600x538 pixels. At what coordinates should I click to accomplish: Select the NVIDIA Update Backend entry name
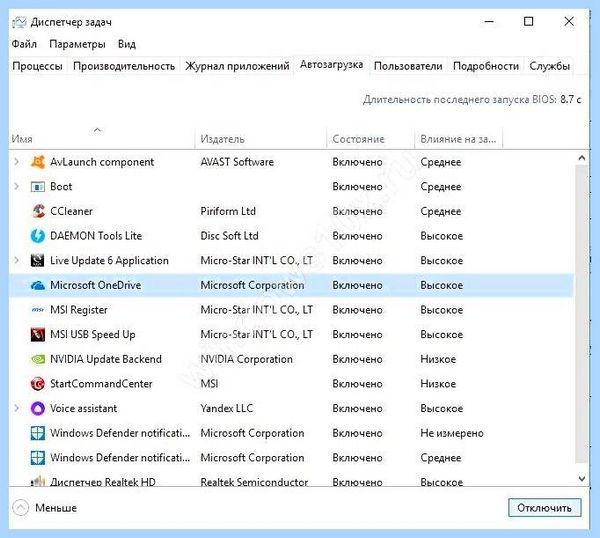click(106, 359)
